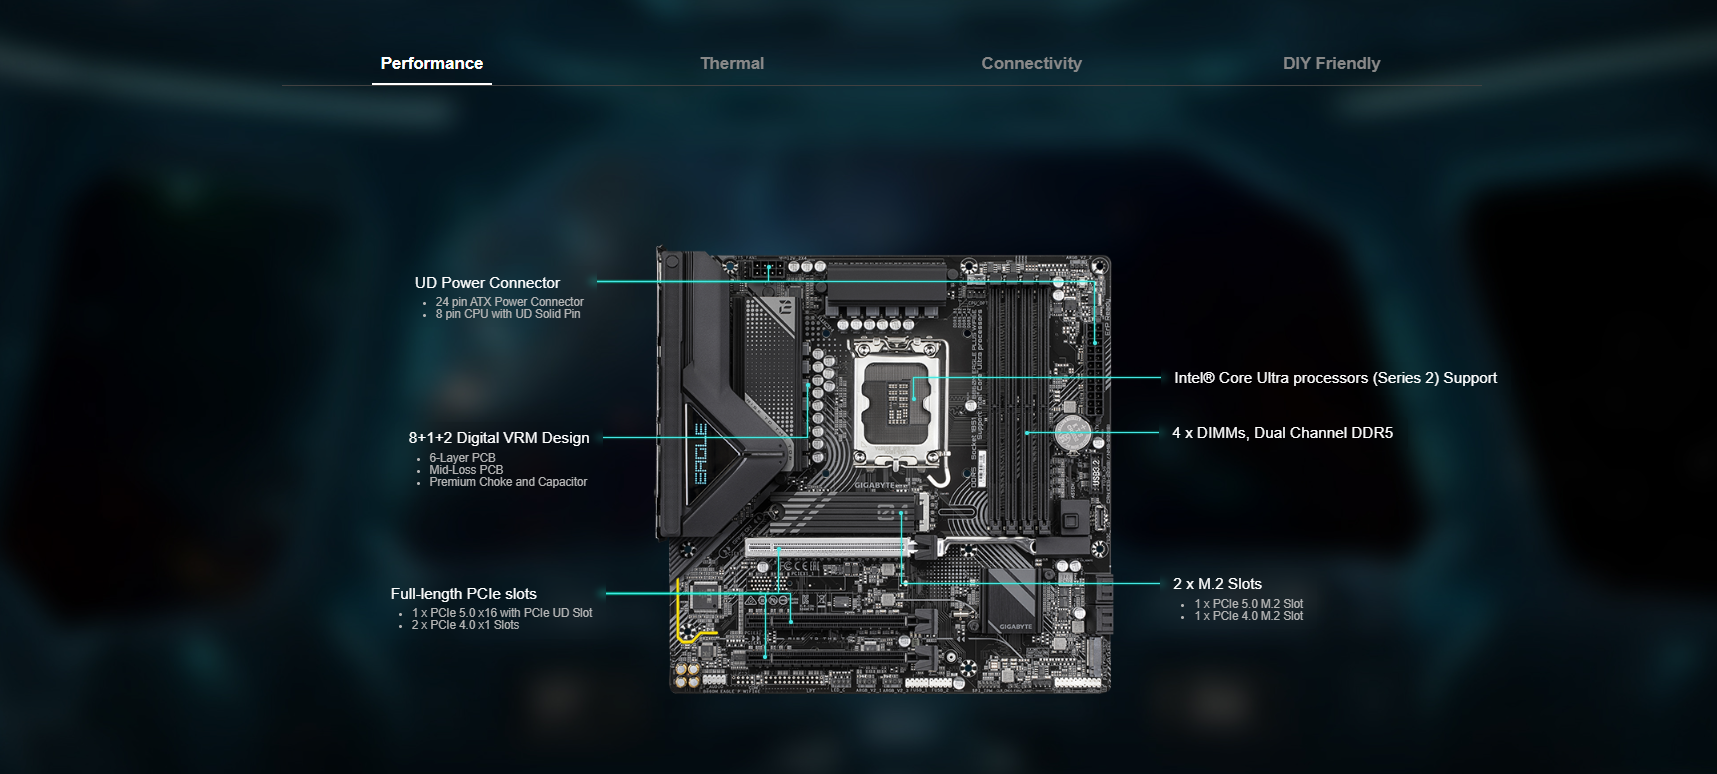Click the '2 x M.2 Slots' heading
Viewport: 1717px width, 774px height.
click(1217, 584)
